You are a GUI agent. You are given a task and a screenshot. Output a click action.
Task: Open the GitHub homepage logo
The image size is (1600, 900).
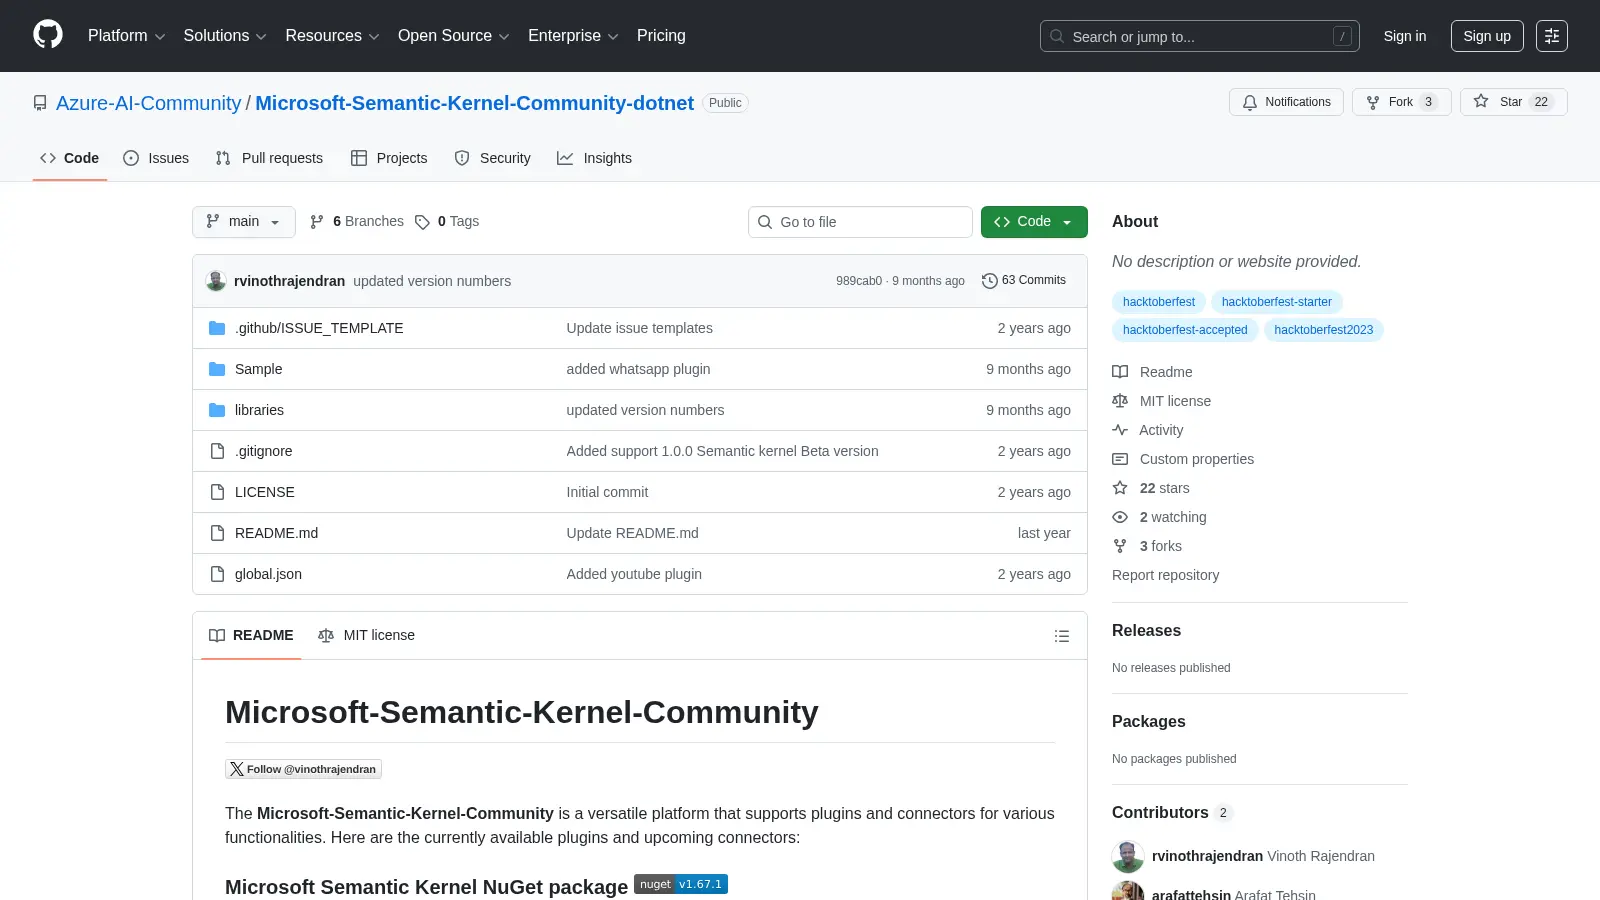[x=48, y=35]
